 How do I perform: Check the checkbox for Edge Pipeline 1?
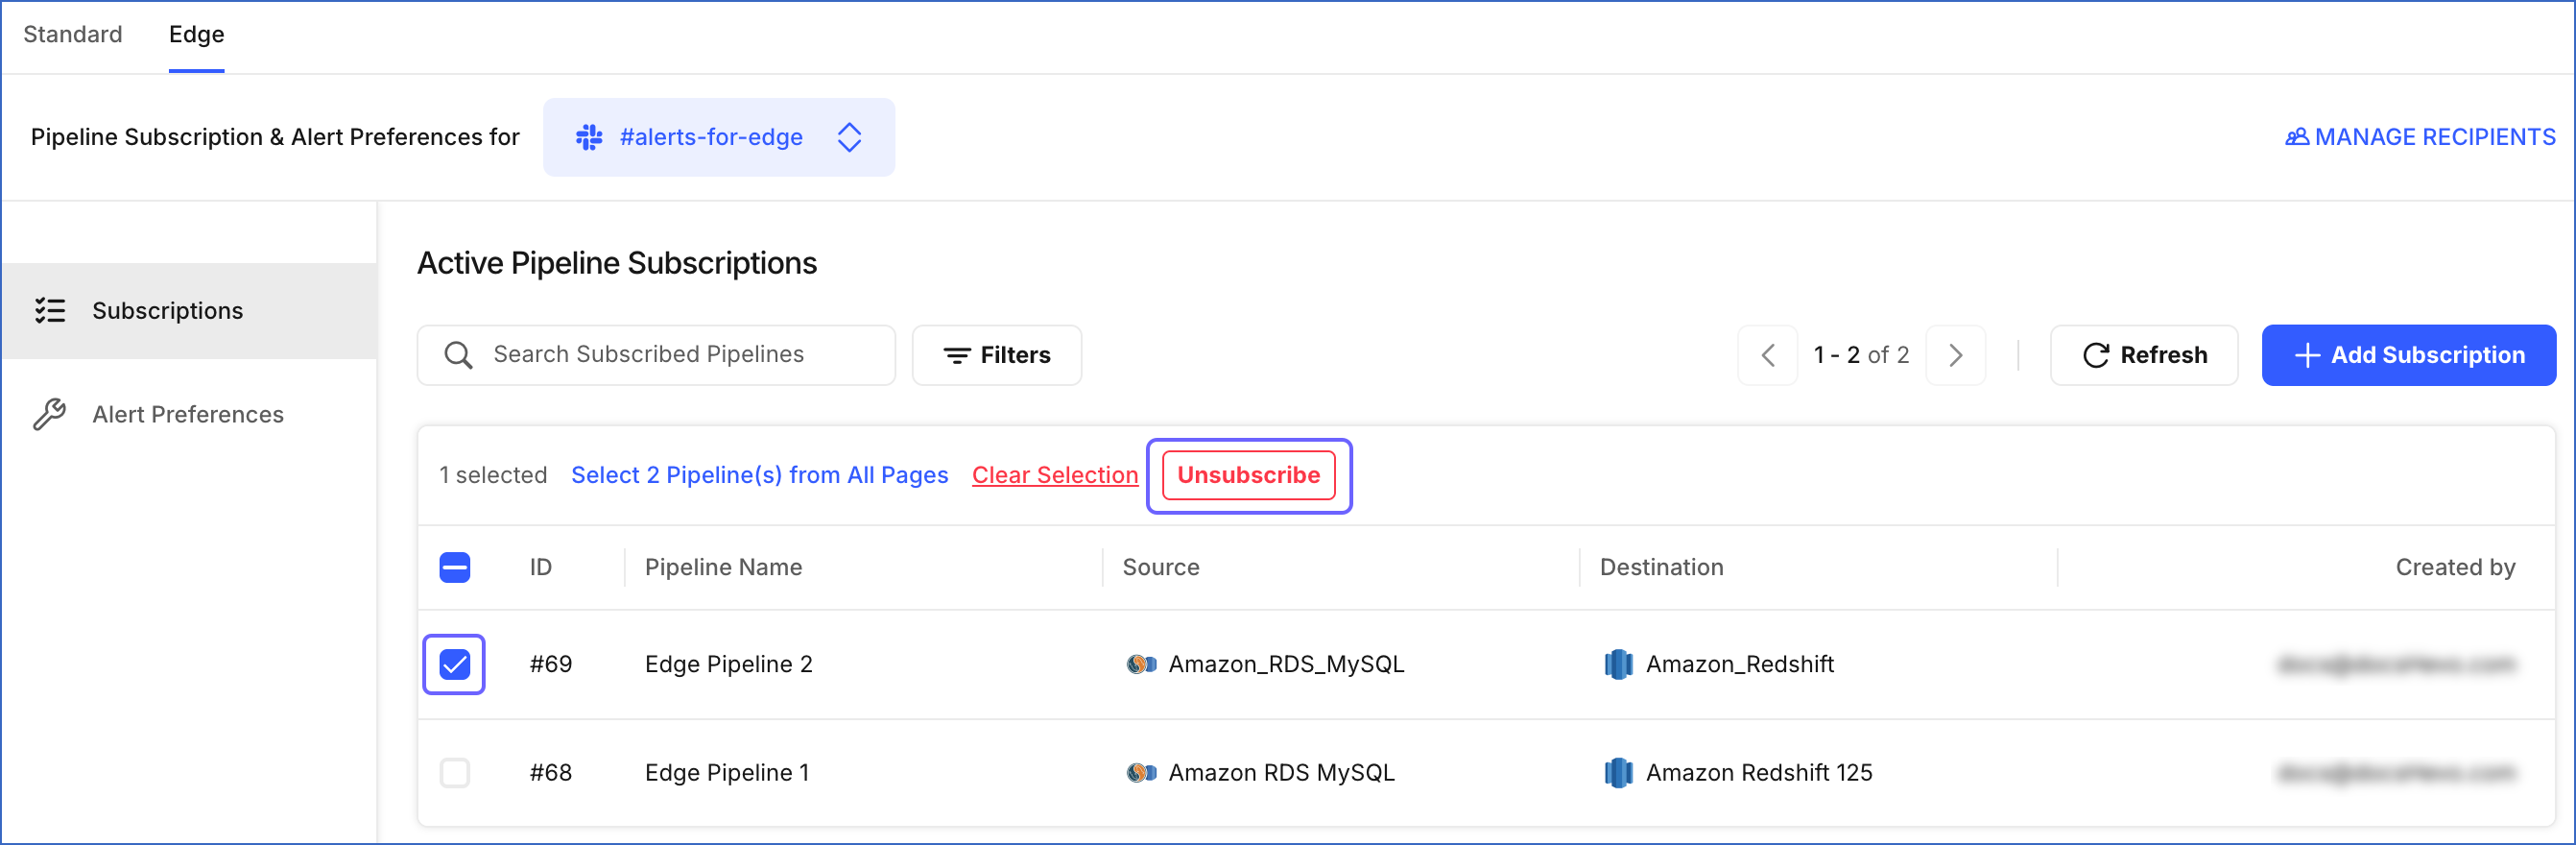pos(454,772)
